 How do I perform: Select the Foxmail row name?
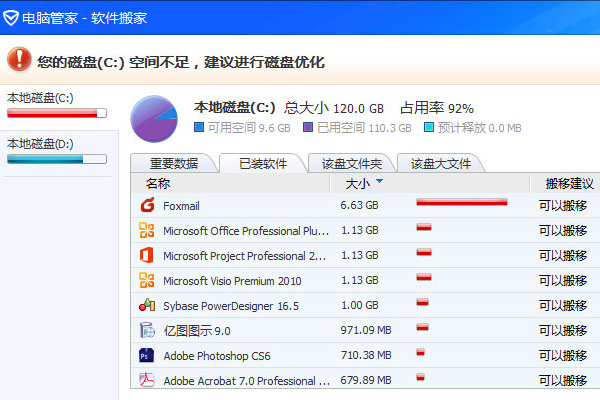[x=181, y=206]
